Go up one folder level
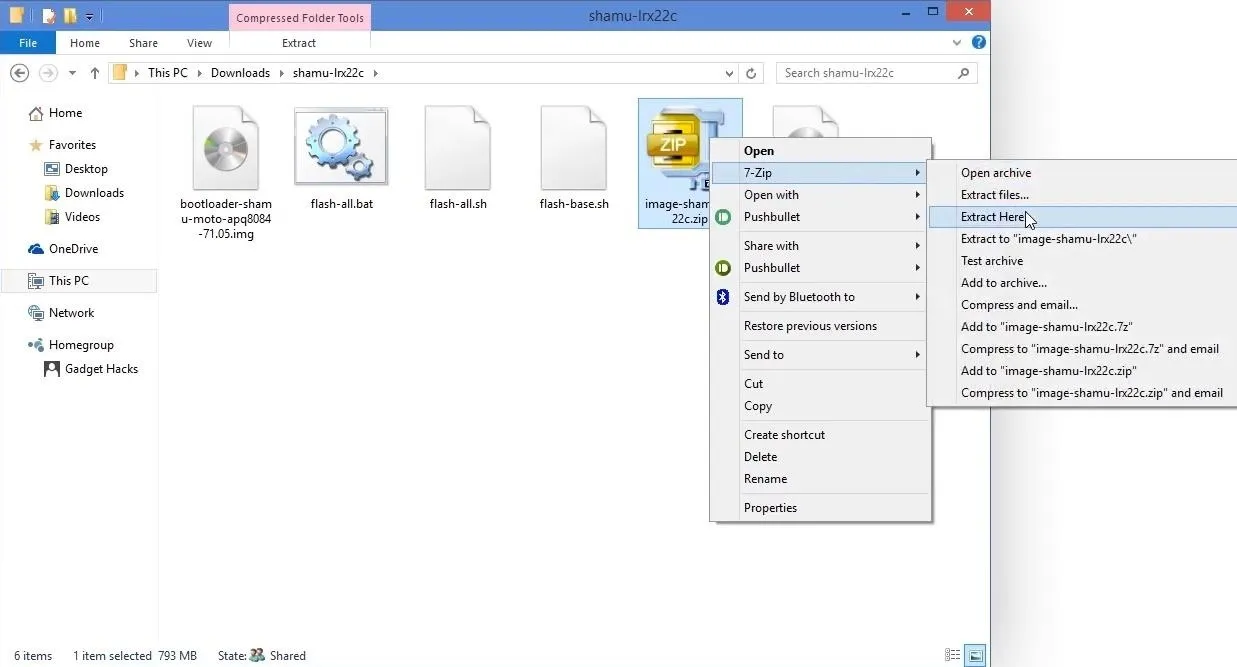 tap(95, 73)
